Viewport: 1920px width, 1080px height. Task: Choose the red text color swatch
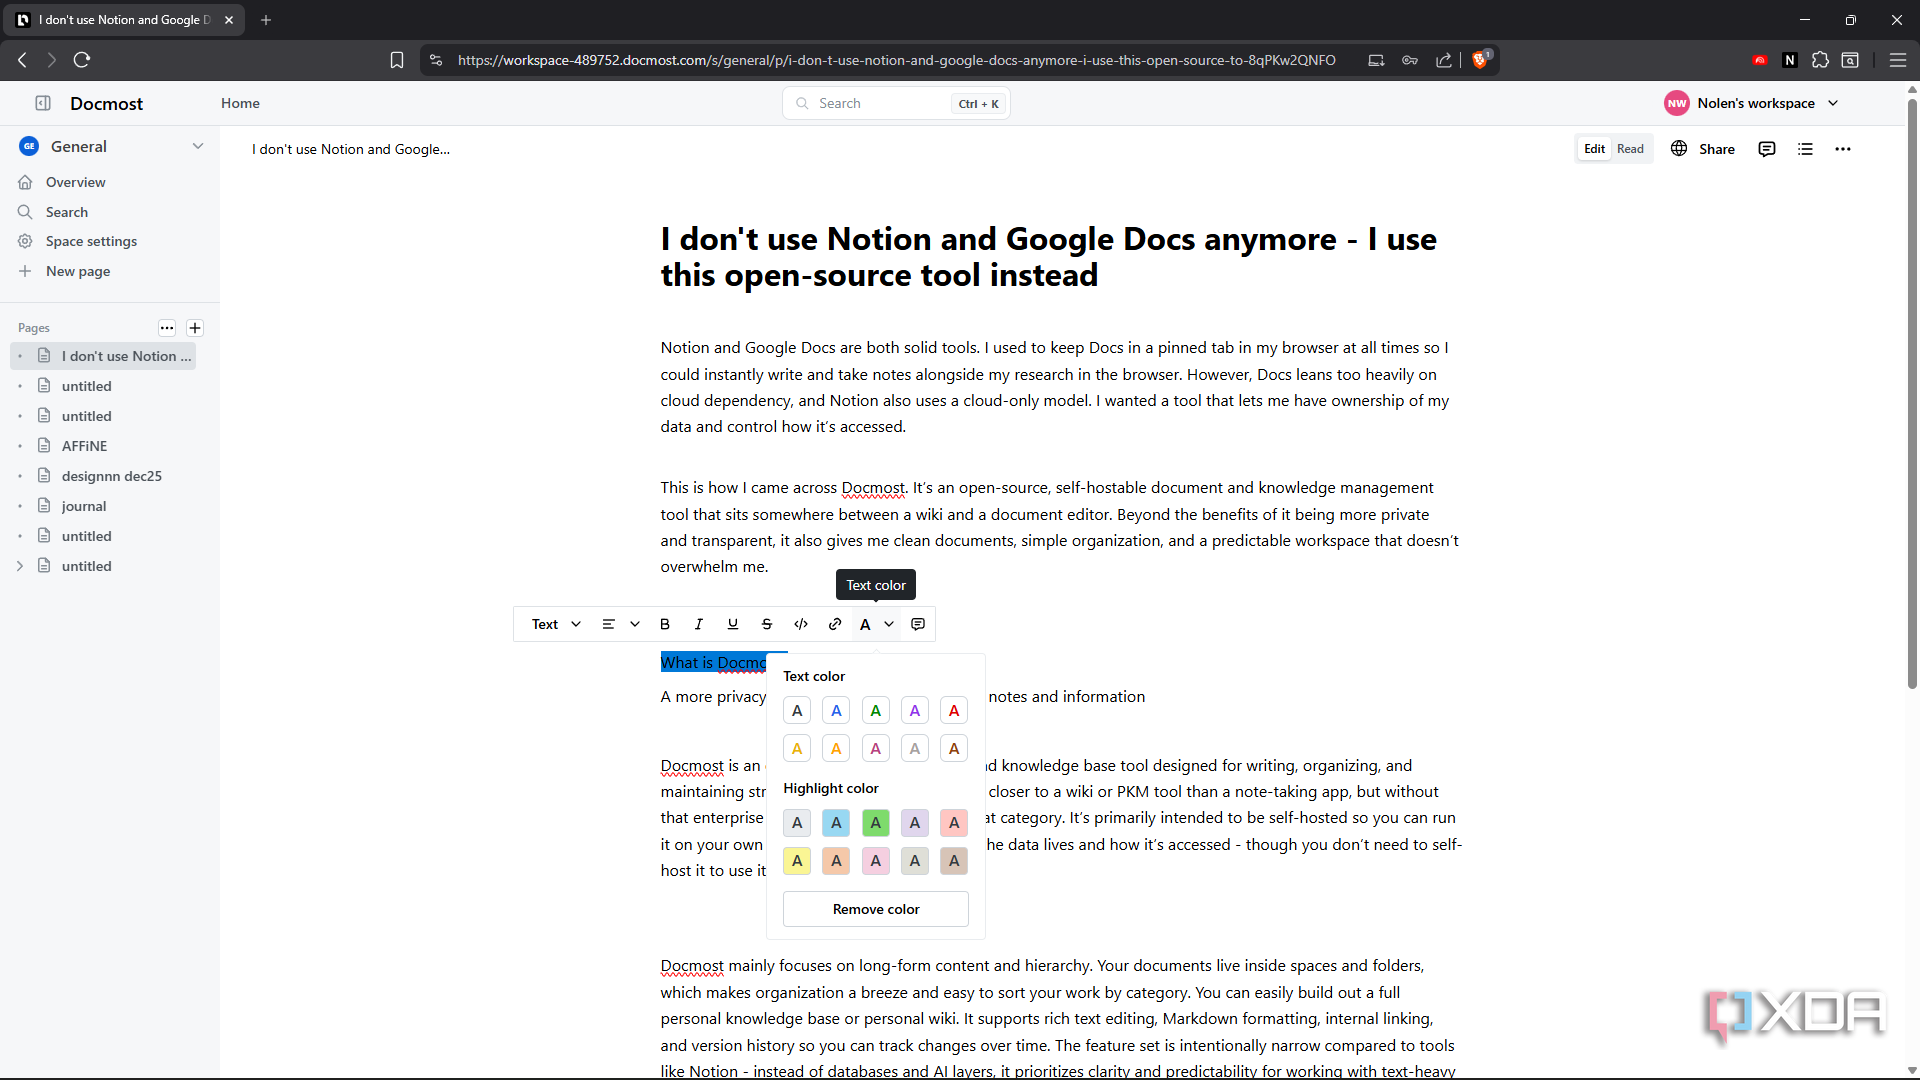954,711
